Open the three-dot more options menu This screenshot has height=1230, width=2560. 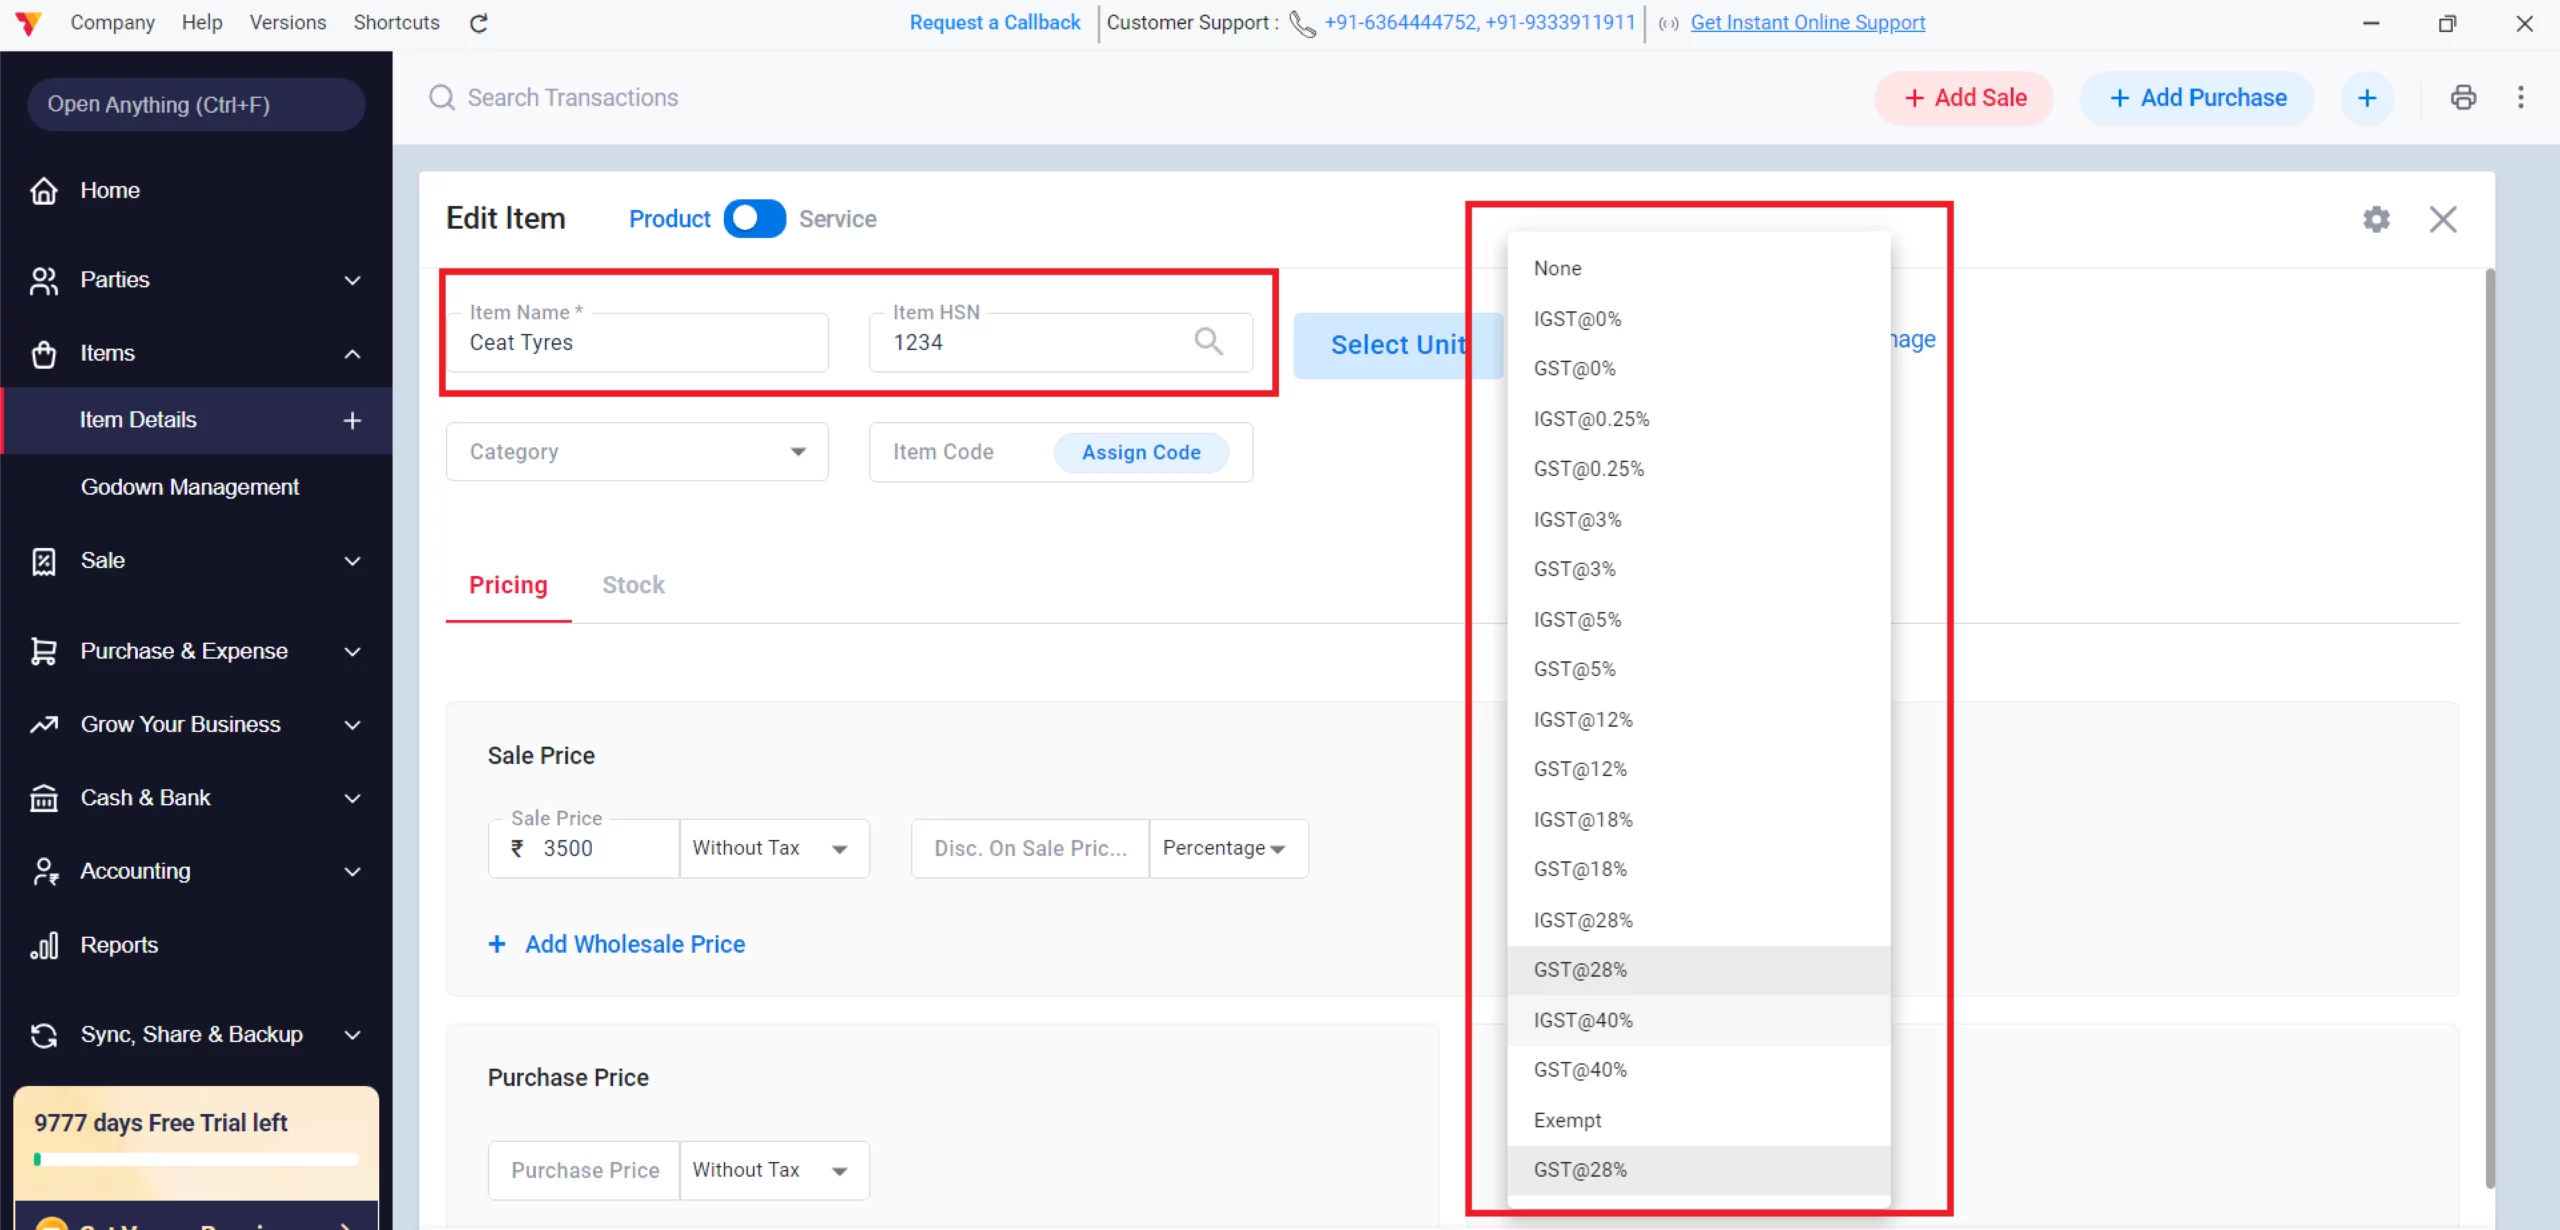2520,97
